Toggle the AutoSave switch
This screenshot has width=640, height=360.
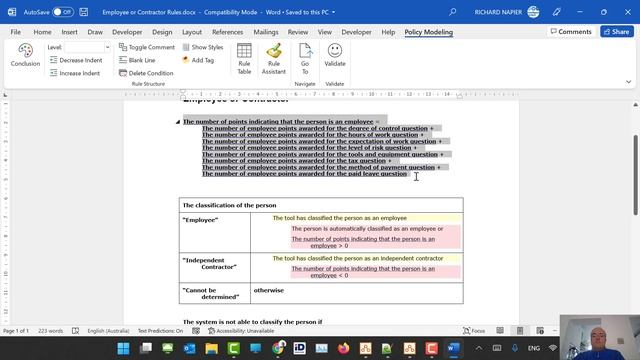coord(63,12)
